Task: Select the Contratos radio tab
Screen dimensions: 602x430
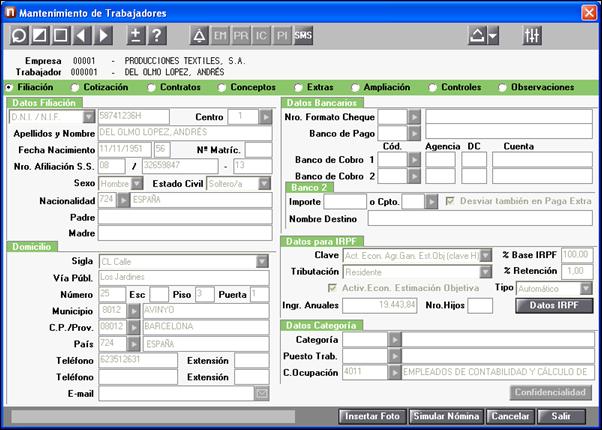Action: 152,88
